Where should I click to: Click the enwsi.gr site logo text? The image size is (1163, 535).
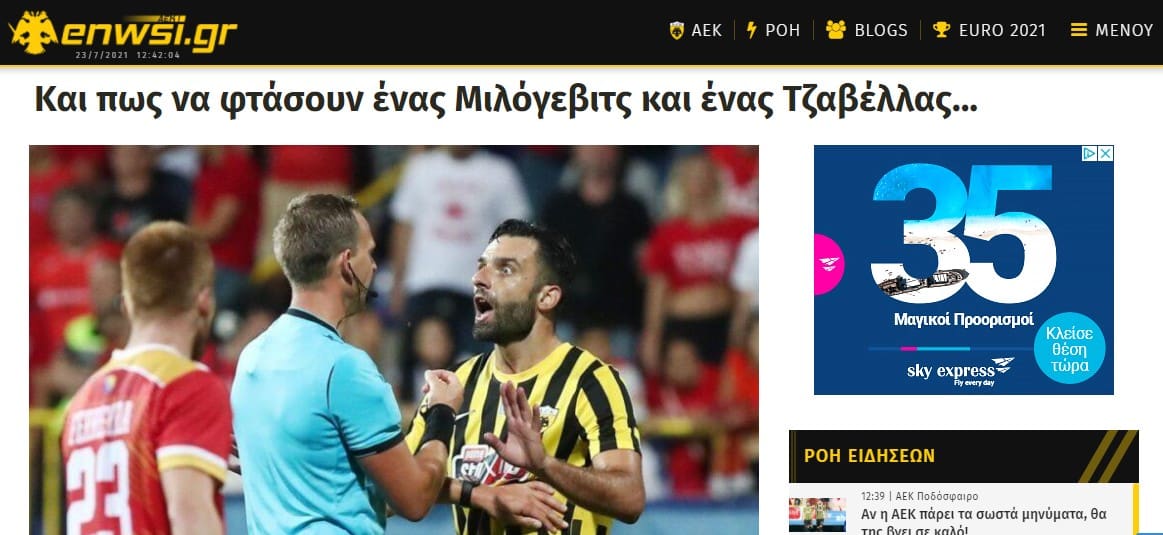[149, 32]
